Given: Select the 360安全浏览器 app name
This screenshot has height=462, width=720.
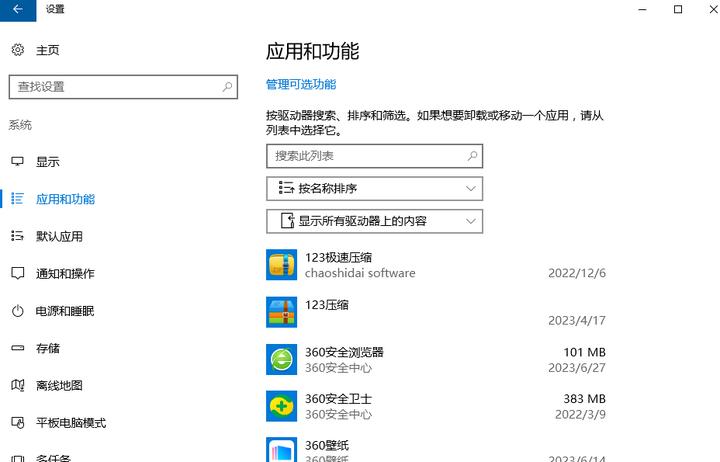Looking at the screenshot, I should coord(344,352).
